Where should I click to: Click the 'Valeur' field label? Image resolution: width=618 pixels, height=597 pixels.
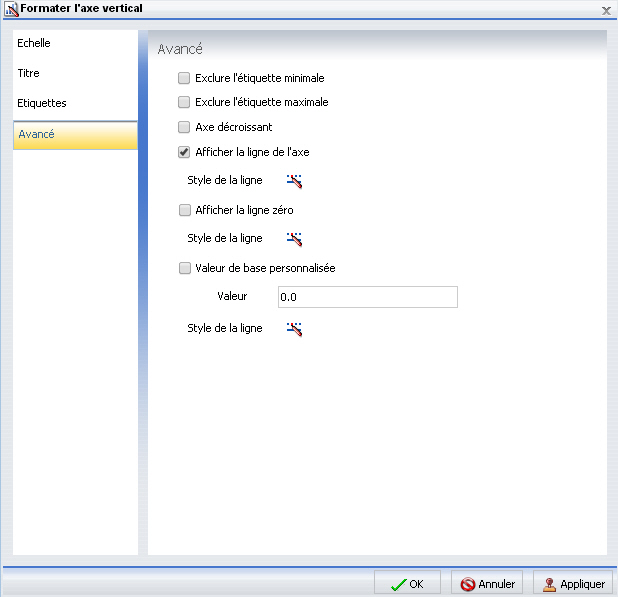pyautogui.click(x=232, y=296)
